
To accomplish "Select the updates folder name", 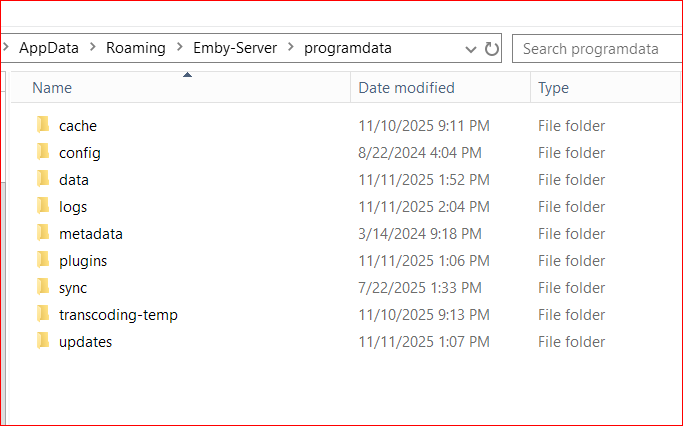I will pos(85,342).
